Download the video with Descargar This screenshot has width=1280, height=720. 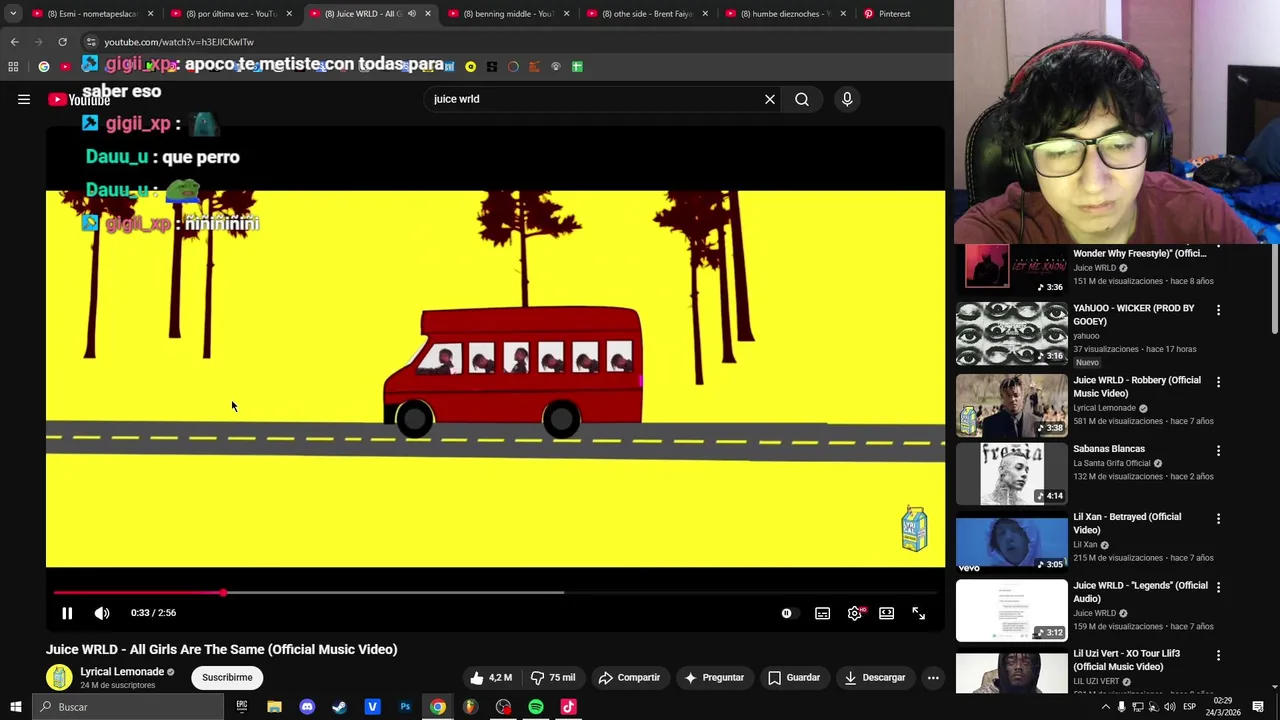click(x=875, y=677)
